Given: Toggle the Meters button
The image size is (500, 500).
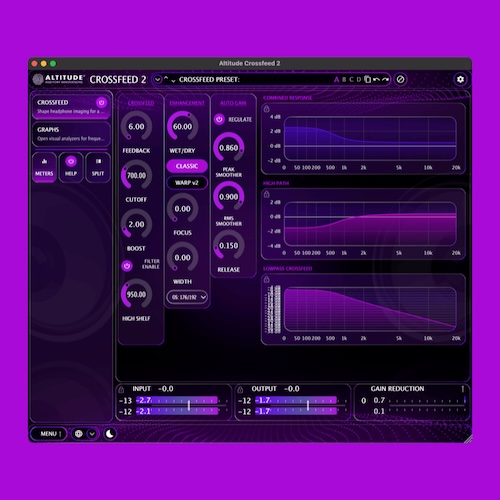Looking at the screenshot, I should (44, 168).
